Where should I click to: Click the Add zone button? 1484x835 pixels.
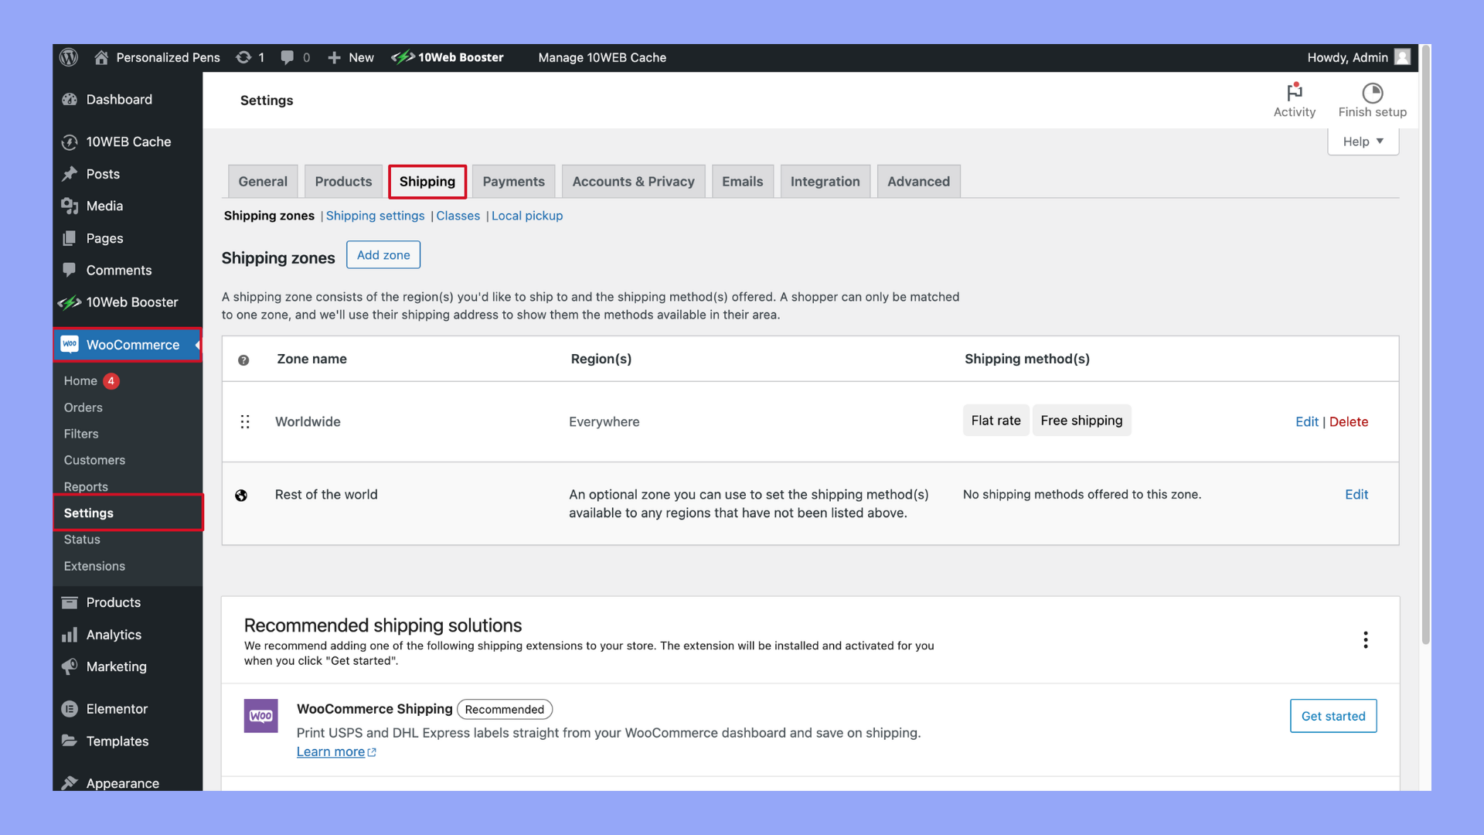383,255
